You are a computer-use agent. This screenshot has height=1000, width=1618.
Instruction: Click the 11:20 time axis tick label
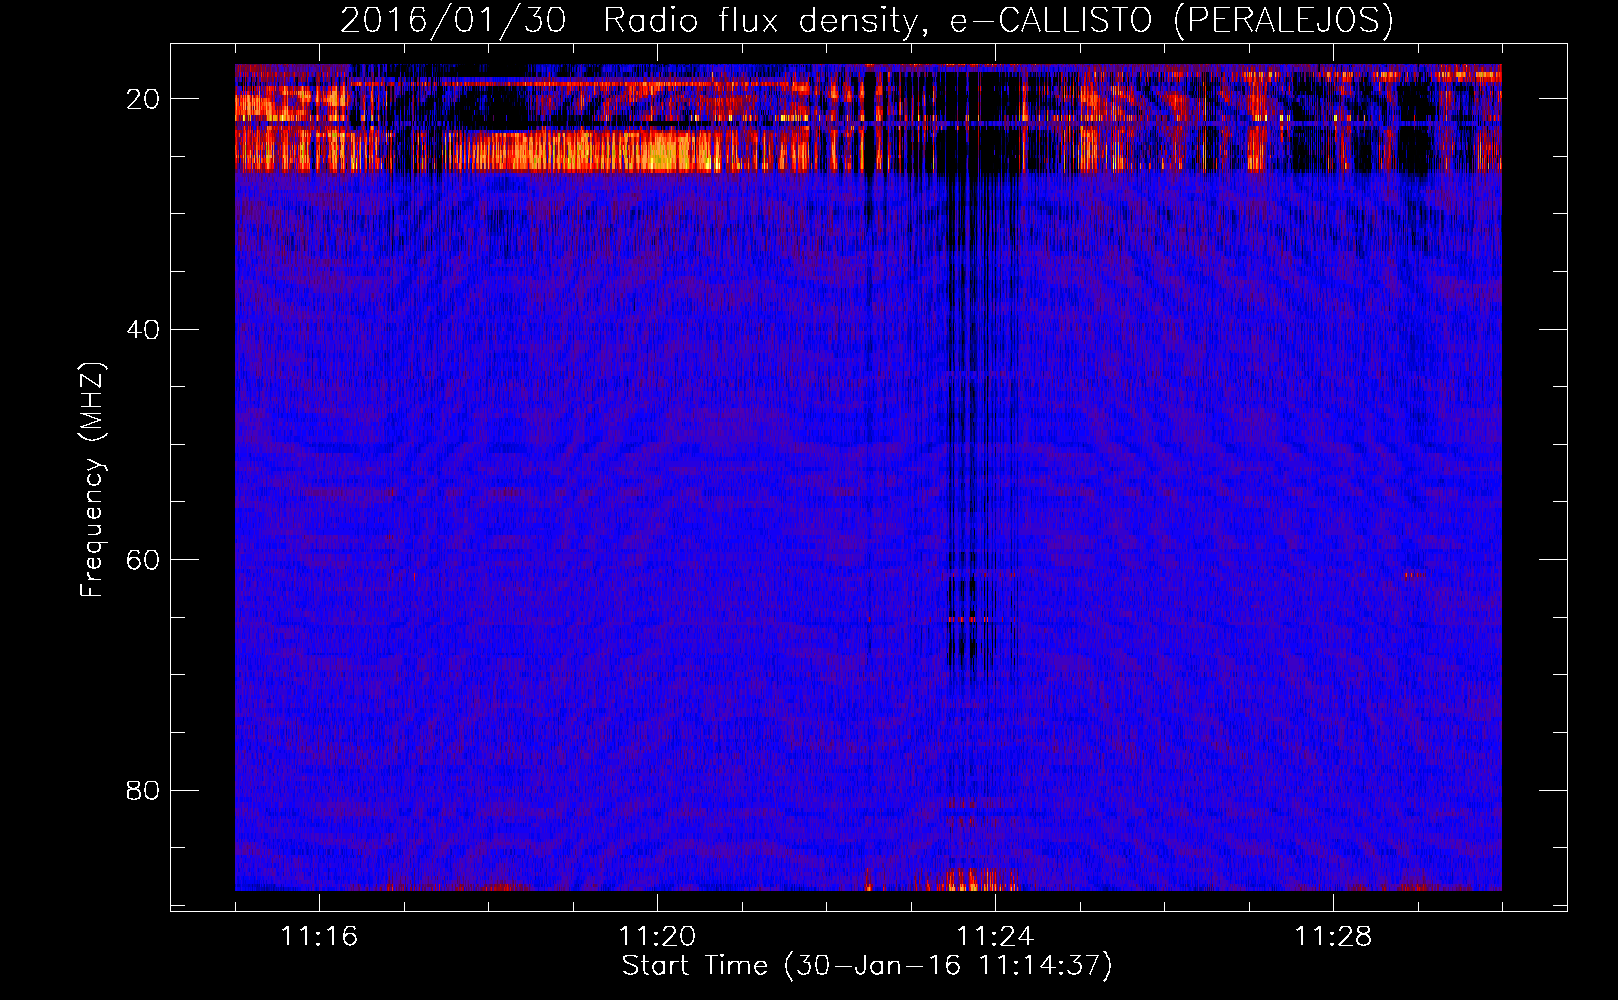click(657, 937)
